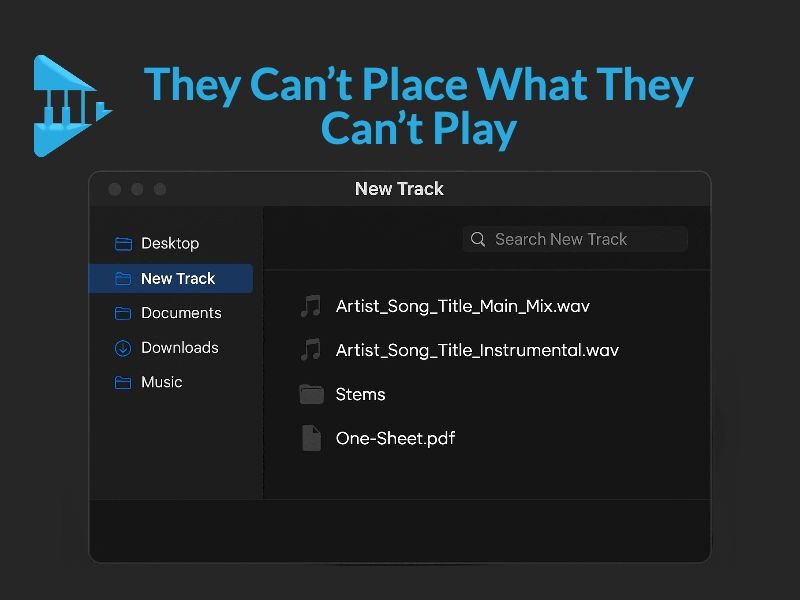Click the Desktop folder icon in sidebar
Viewport: 800px width, 600px height.
click(x=123, y=244)
